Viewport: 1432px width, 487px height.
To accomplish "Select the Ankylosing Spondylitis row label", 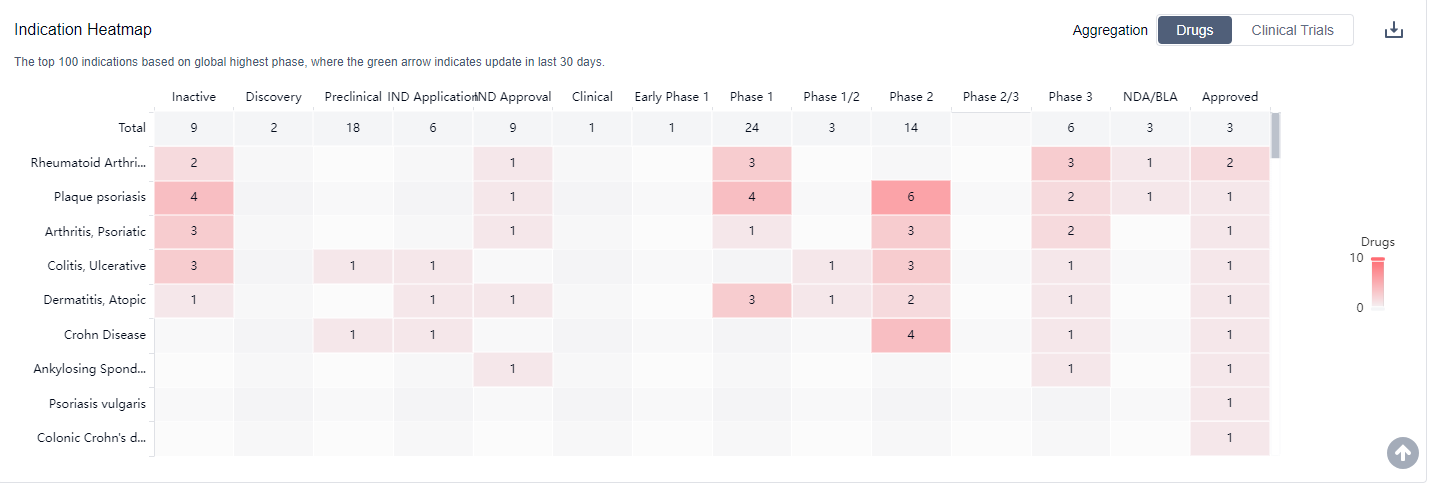I will (90, 369).
